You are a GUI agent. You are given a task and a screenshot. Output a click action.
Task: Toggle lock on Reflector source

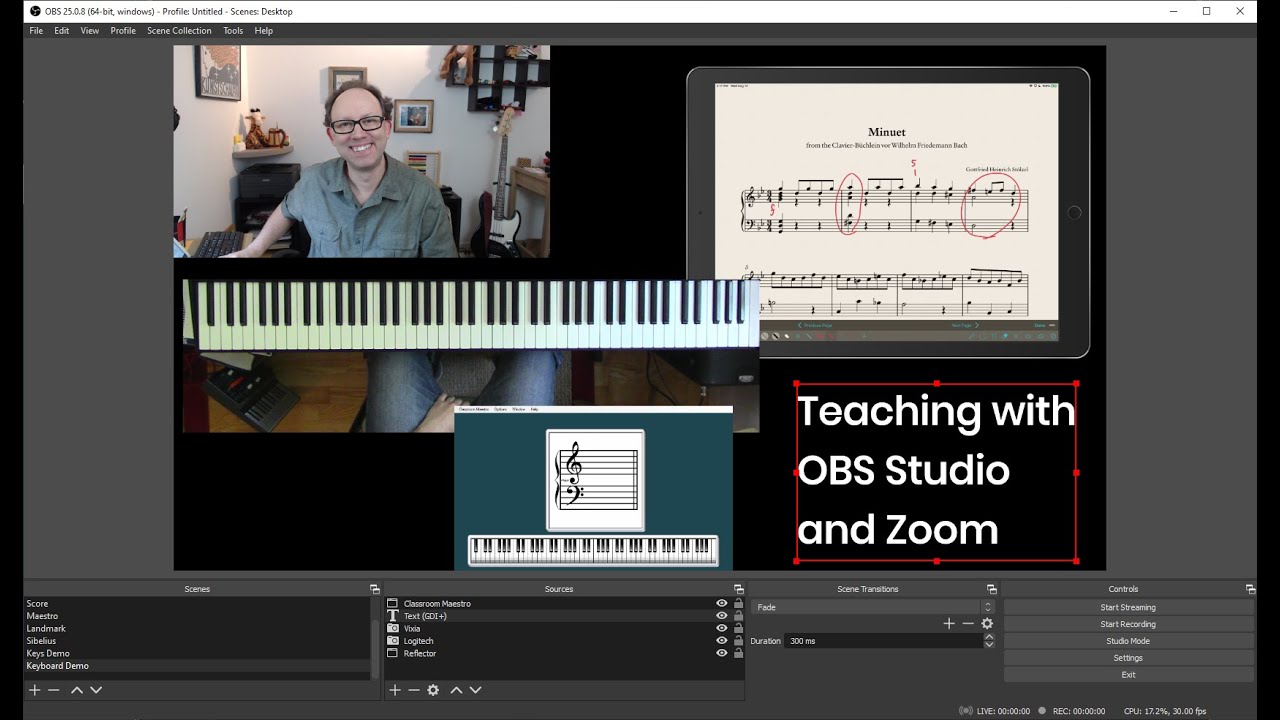tap(738, 653)
